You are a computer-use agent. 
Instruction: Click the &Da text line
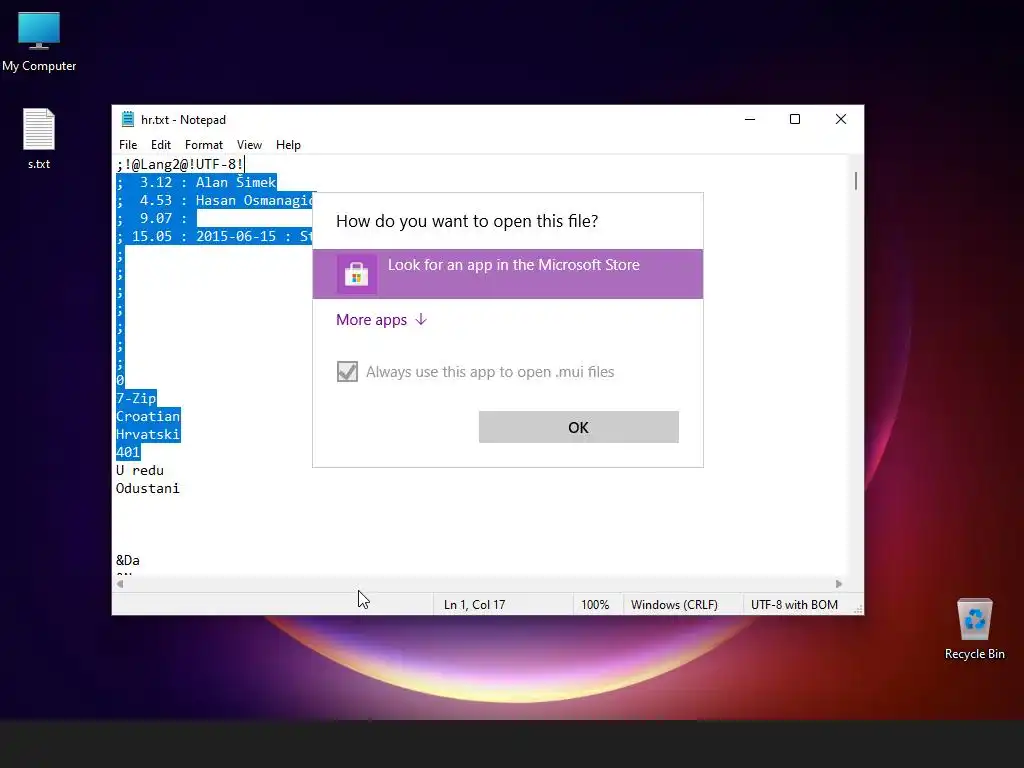pyautogui.click(x=127, y=560)
